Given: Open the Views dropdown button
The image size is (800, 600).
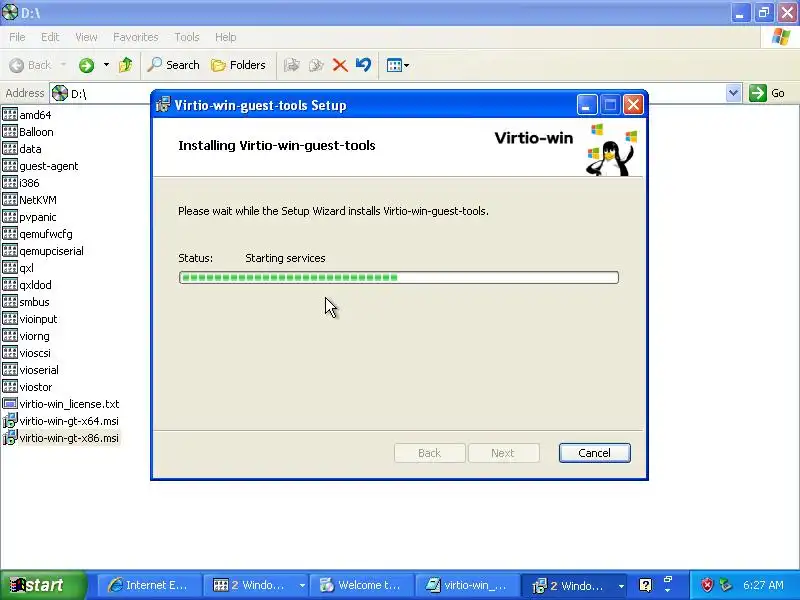Looking at the screenshot, I should [397, 65].
